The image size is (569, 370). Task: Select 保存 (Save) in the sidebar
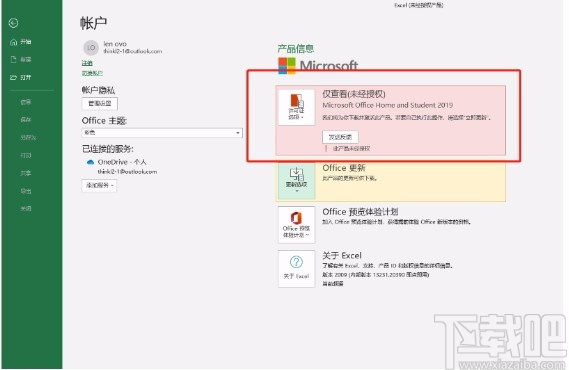coord(26,119)
